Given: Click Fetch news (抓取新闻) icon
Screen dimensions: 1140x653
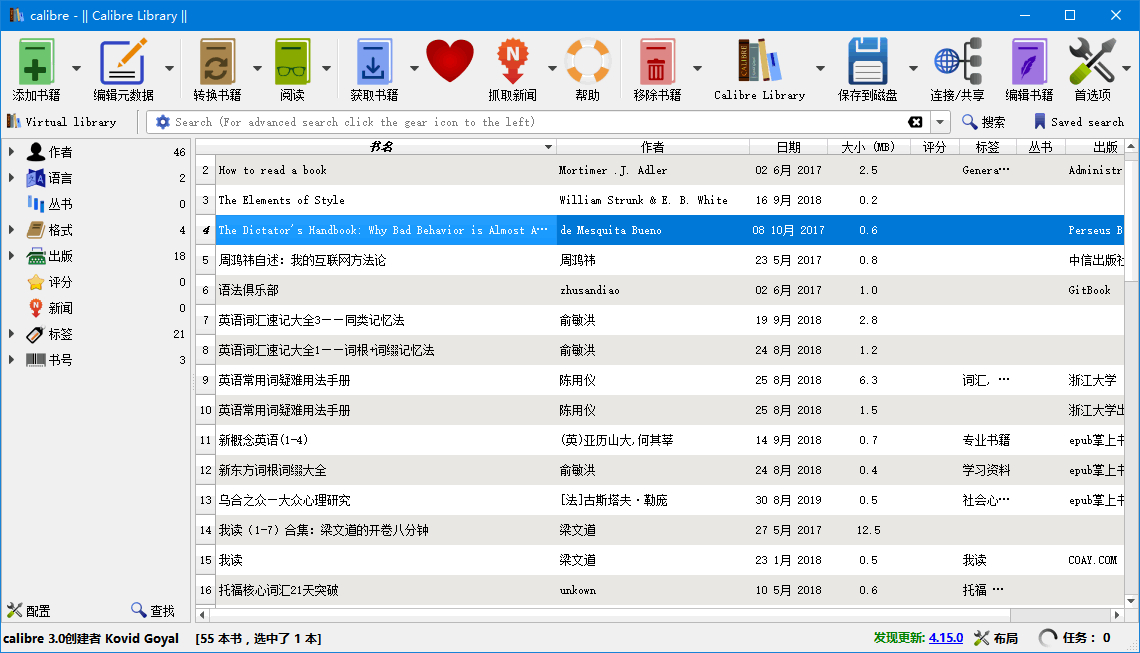Looking at the screenshot, I should 512,63.
